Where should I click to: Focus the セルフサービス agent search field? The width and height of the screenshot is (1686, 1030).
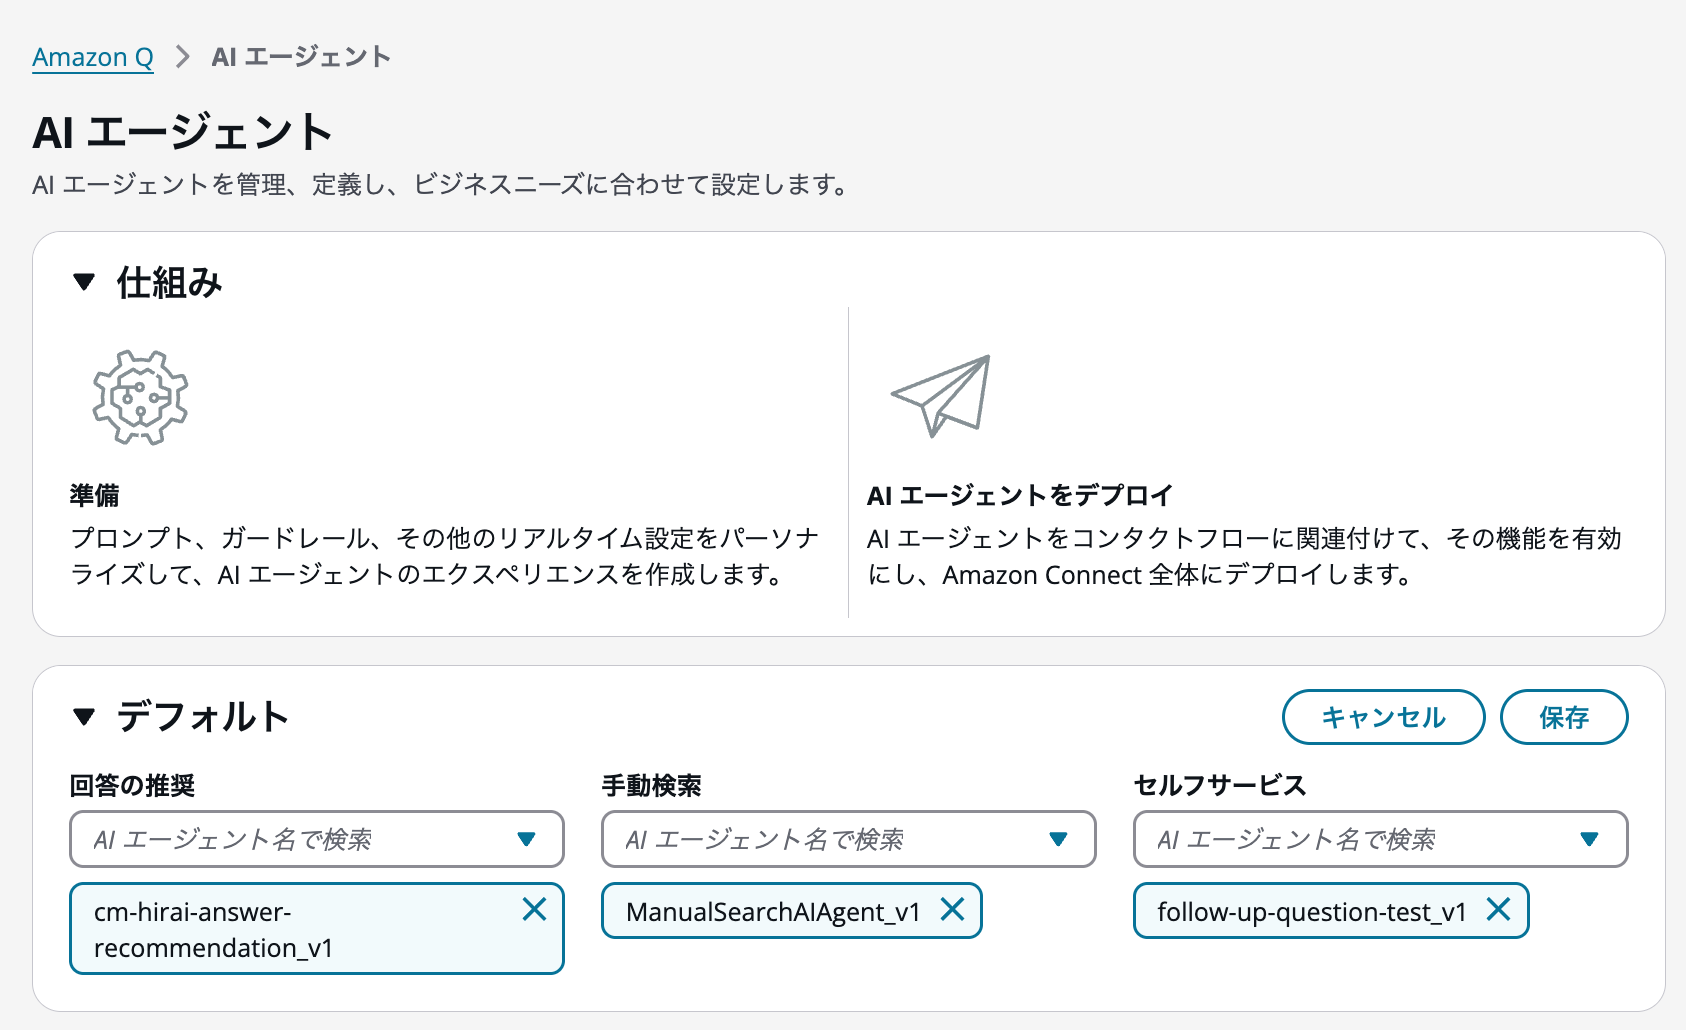coord(1381,839)
